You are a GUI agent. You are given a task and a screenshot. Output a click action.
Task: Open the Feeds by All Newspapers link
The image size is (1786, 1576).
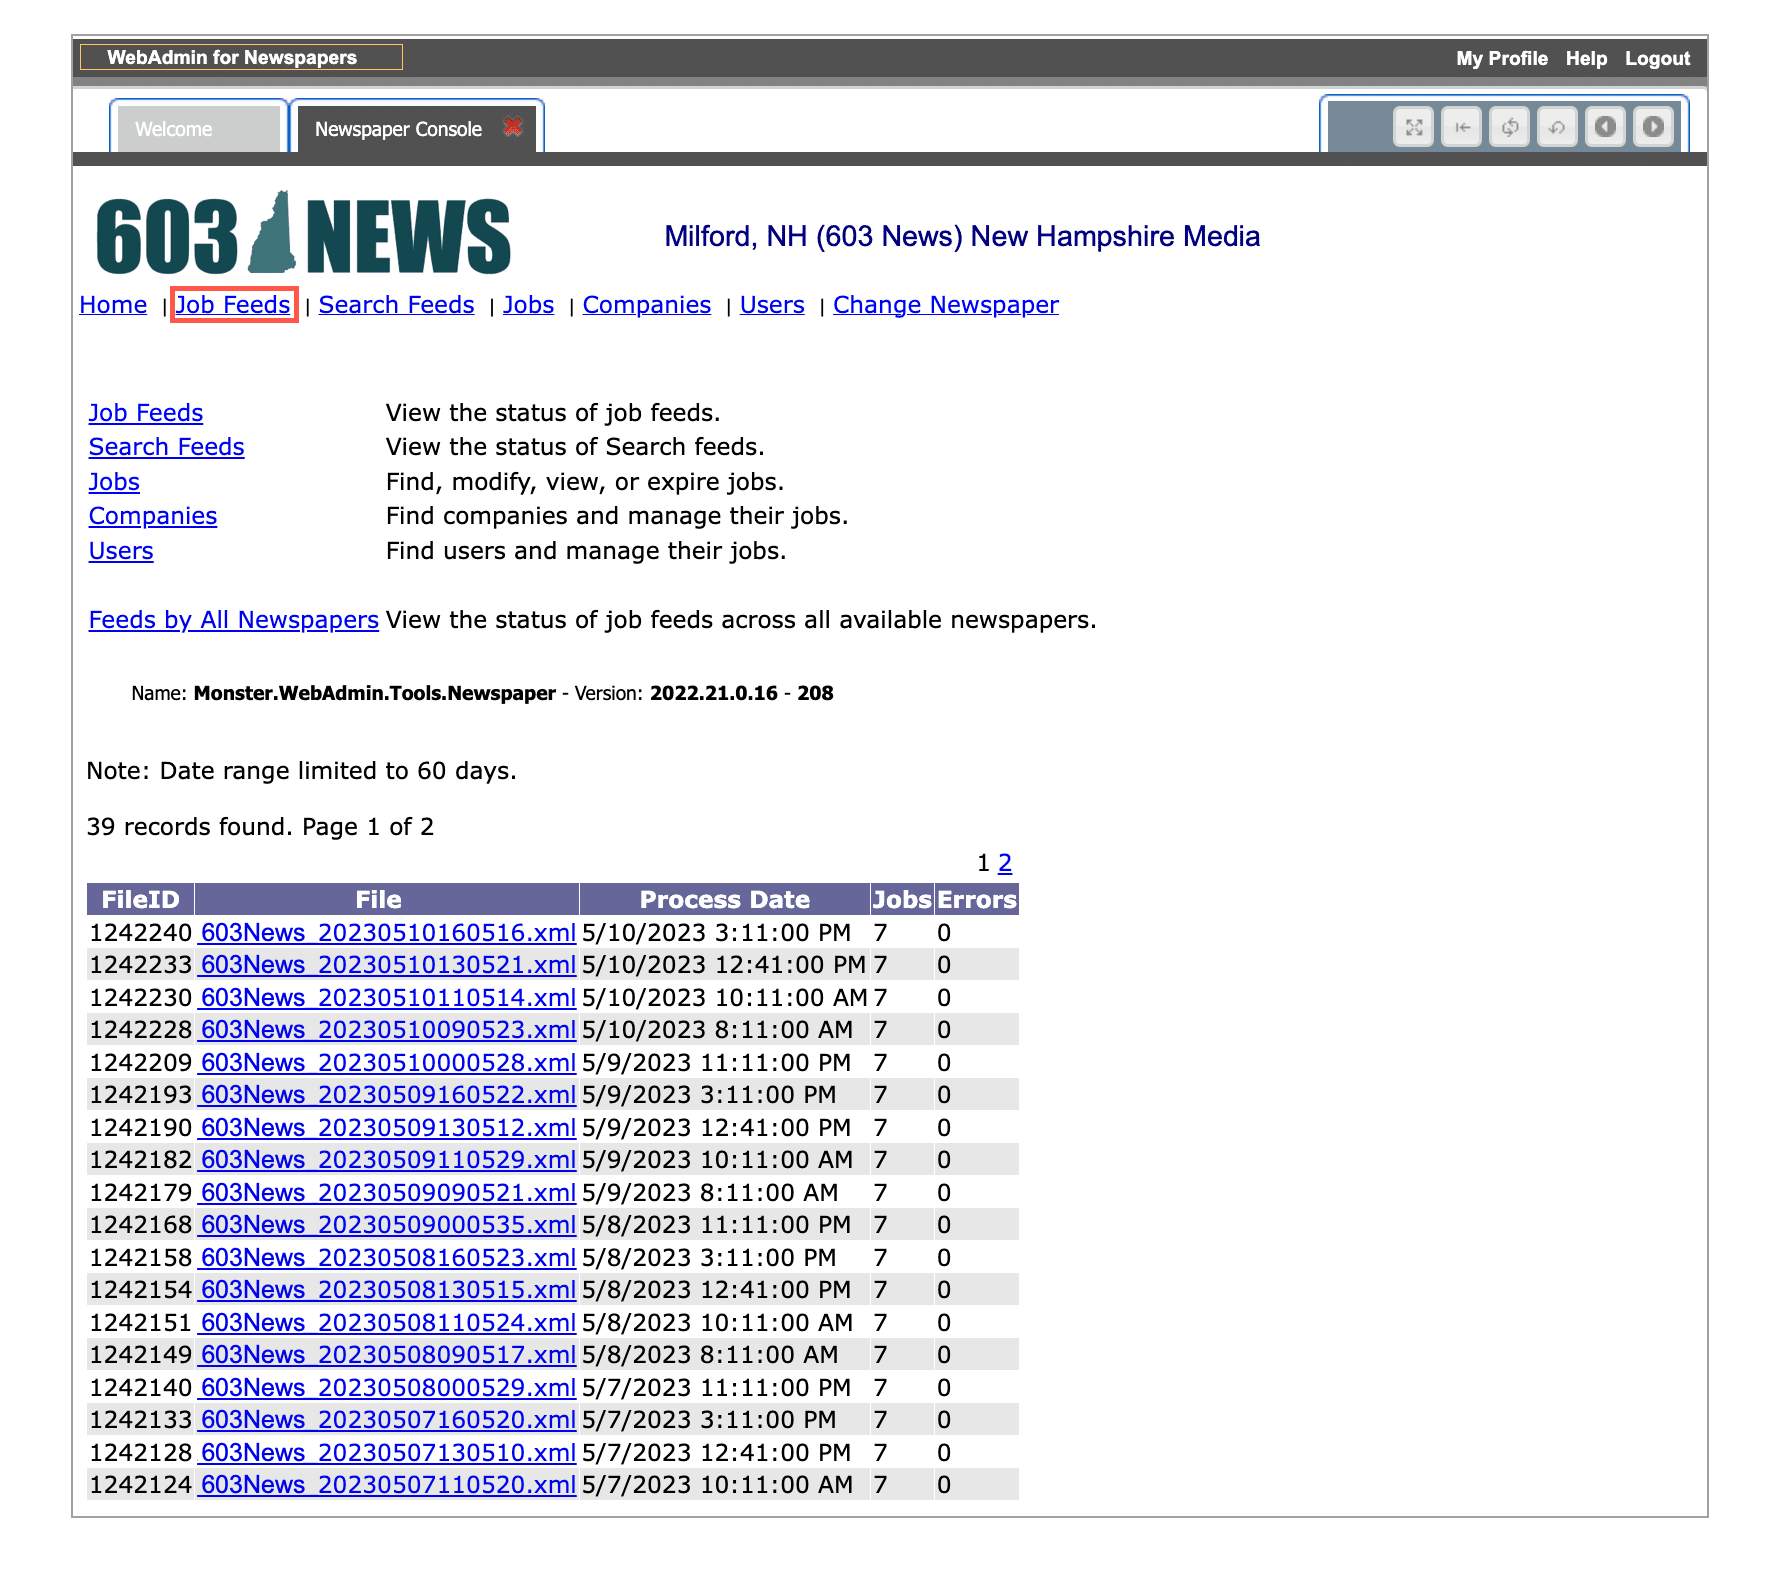click(x=233, y=620)
